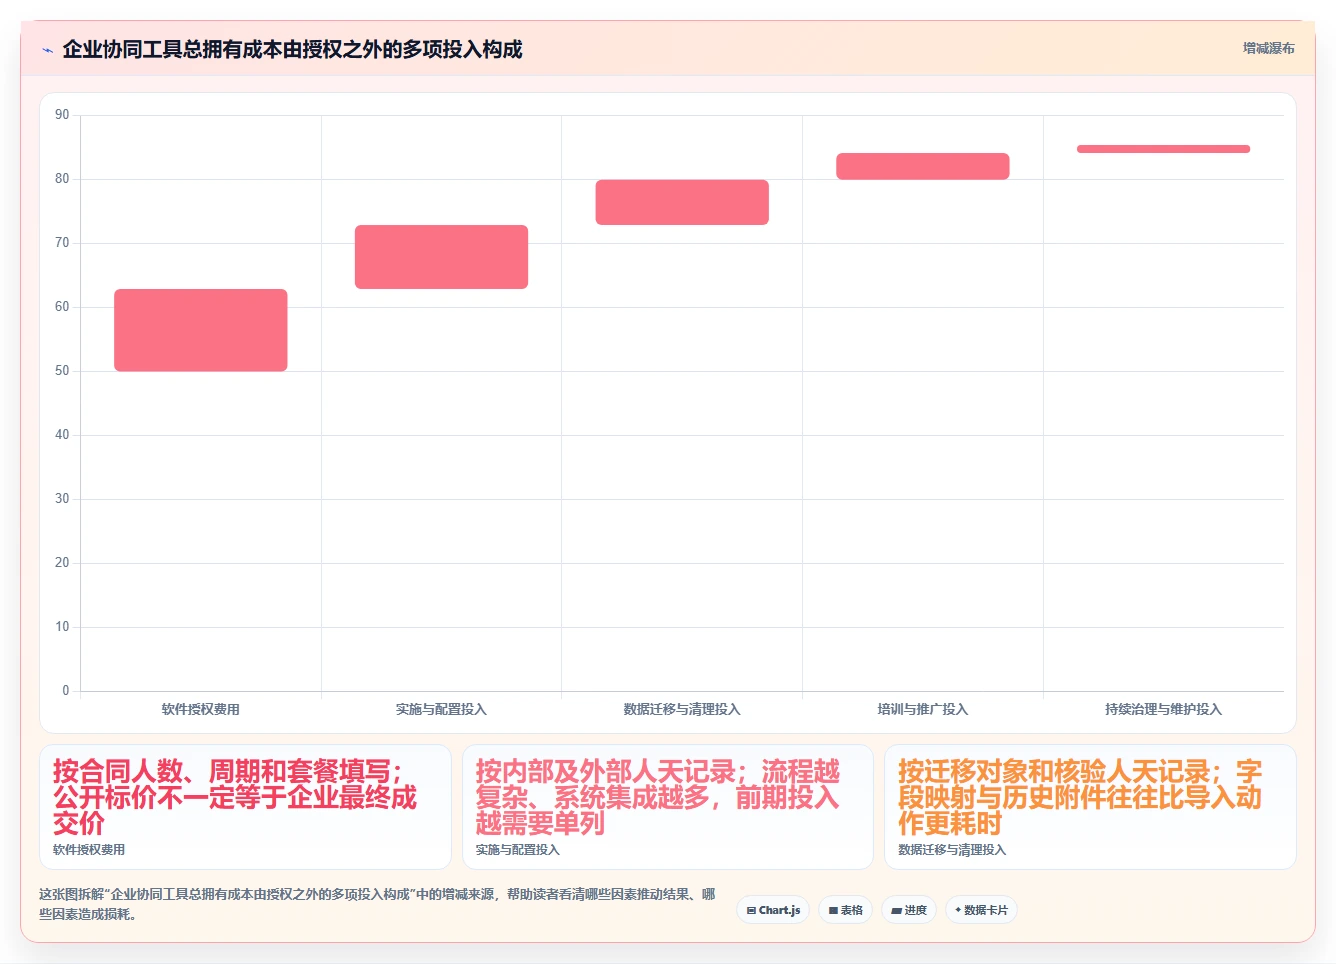The image size is (1336, 964).
Task: Click the Chart.js tag chip
Action: coord(773,910)
